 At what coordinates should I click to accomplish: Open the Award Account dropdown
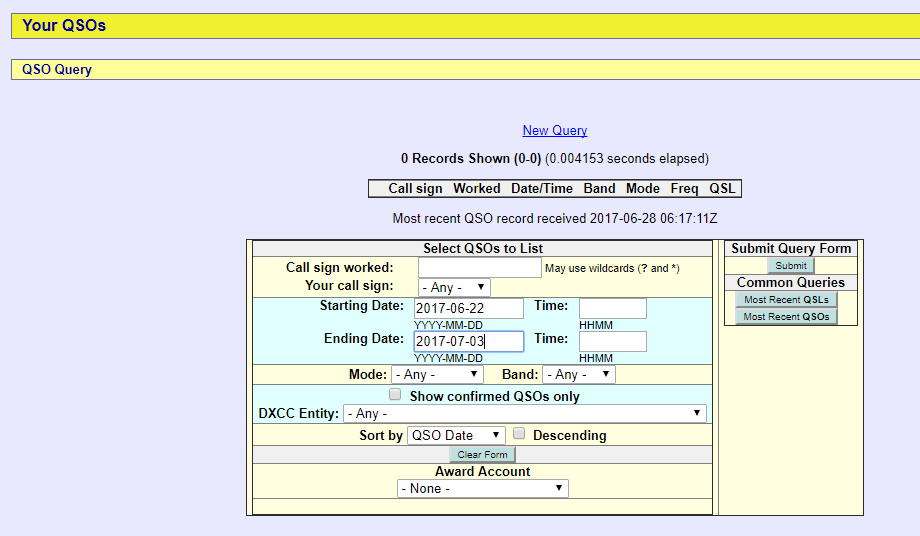(482, 488)
